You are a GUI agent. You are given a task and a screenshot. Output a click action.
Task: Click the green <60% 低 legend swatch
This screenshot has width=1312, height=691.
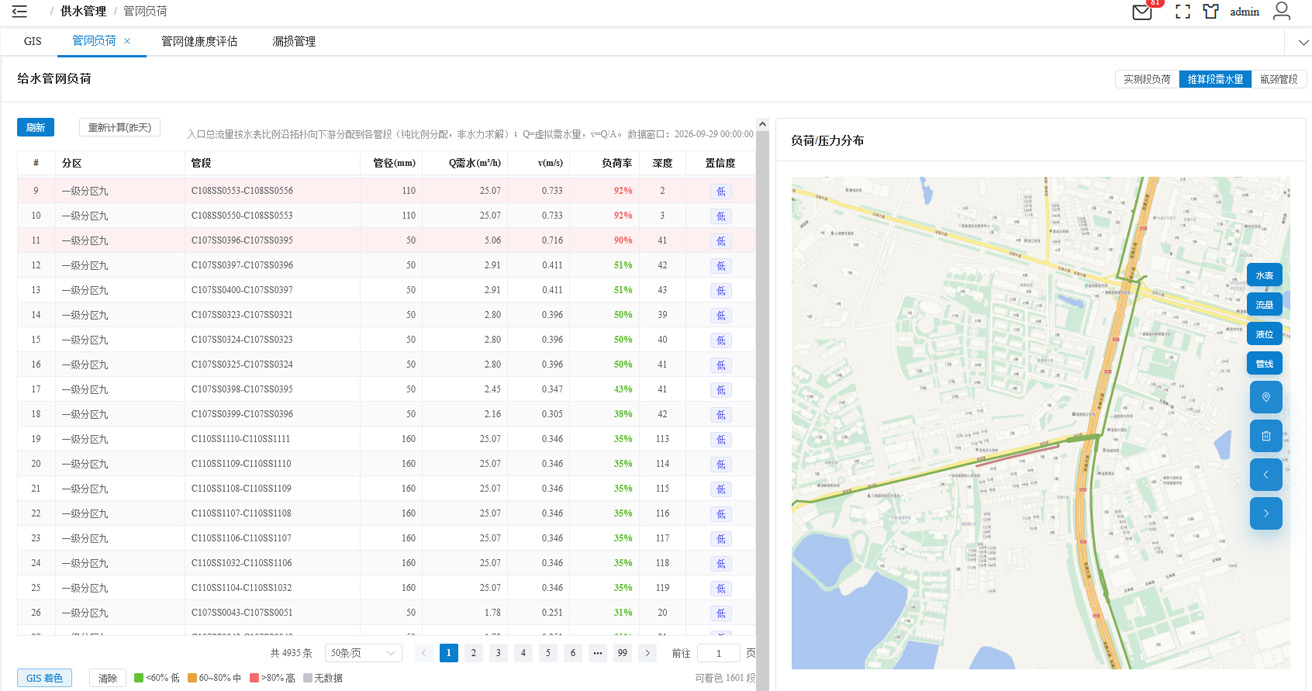point(139,678)
